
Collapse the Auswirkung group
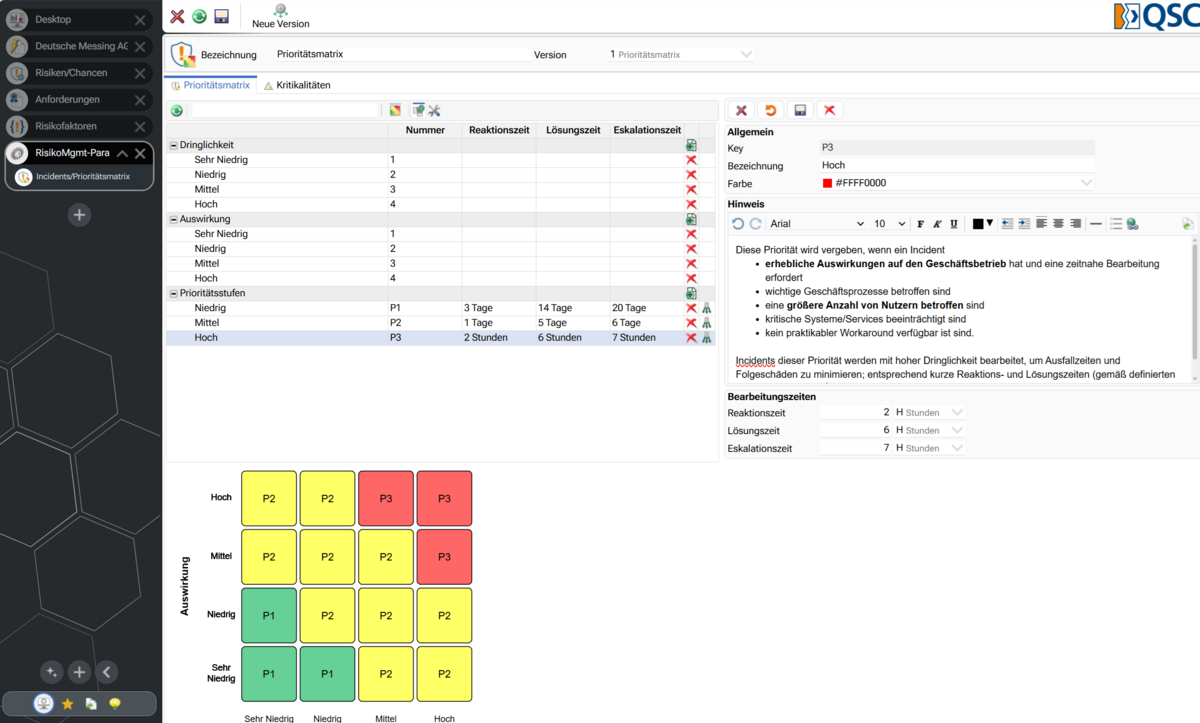(173, 219)
